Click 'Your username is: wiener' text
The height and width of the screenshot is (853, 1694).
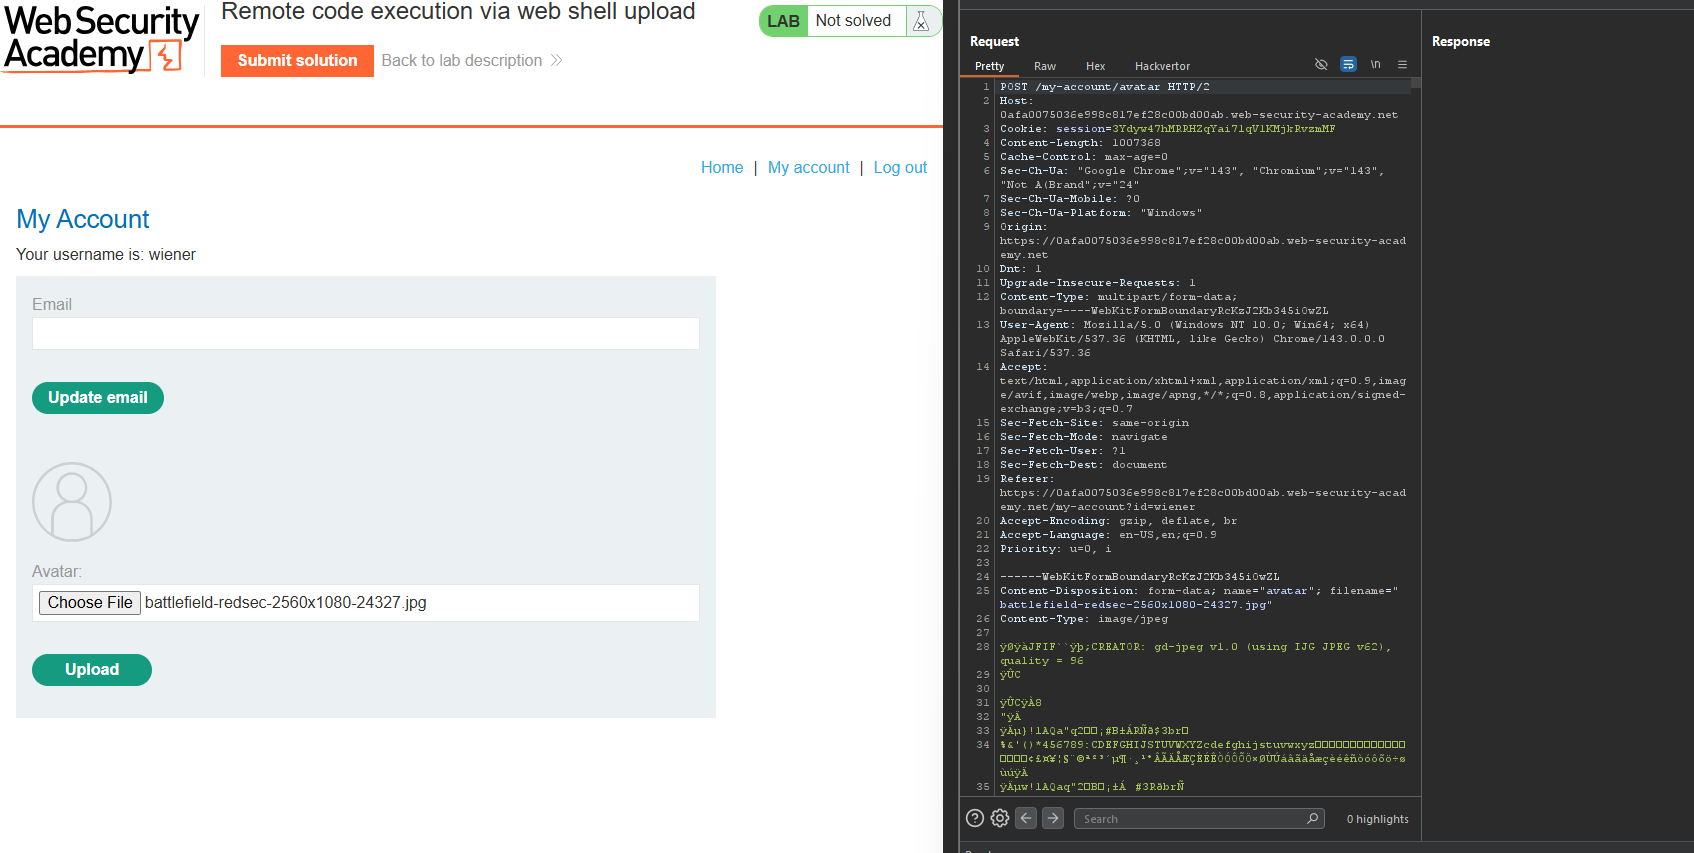(x=106, y=255)
